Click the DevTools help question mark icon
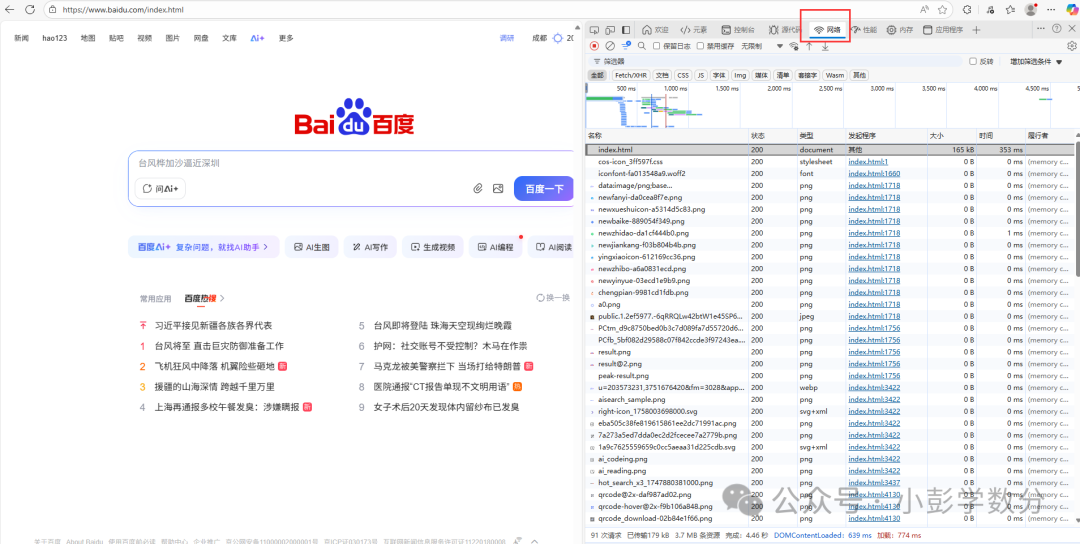Image resolution: width=1080 pixels, height=544 pixels. pos(1057,29)
